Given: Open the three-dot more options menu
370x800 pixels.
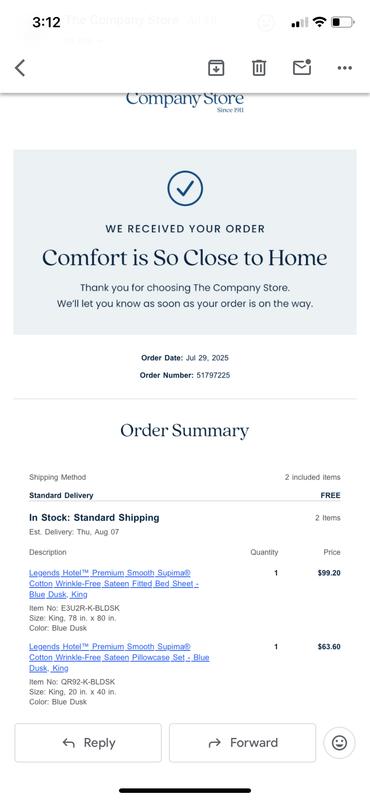Looking at the screenshot, I should [345, 68].
